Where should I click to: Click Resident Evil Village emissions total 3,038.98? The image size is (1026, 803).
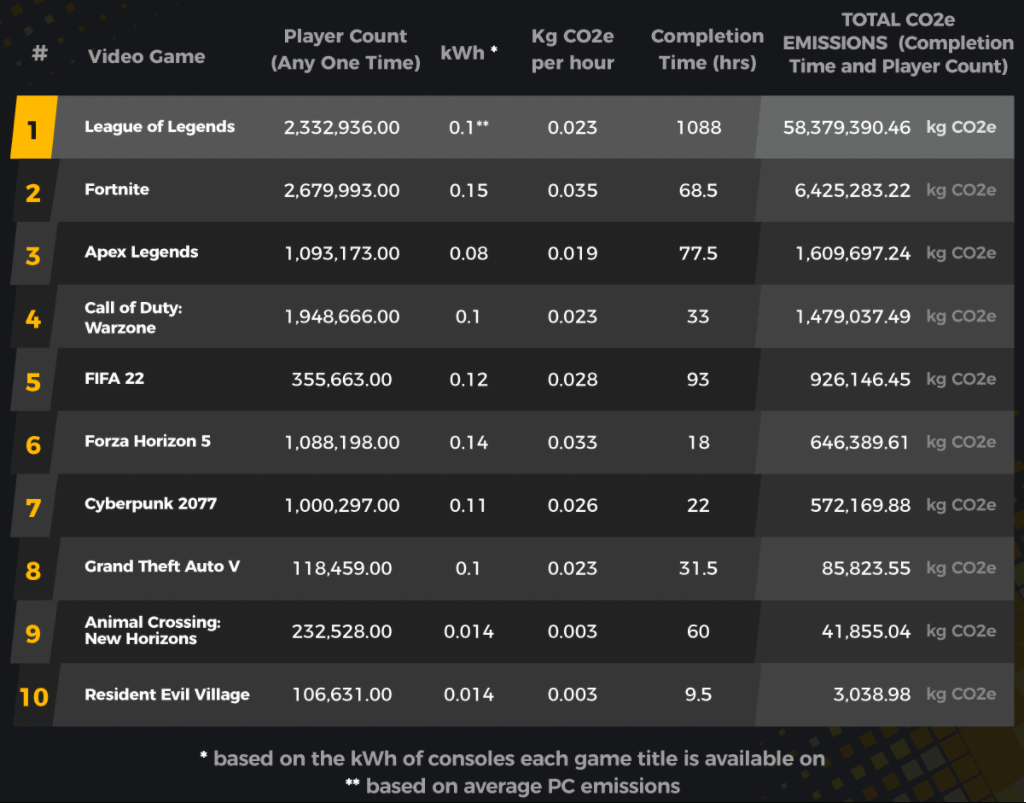[872, 694]
